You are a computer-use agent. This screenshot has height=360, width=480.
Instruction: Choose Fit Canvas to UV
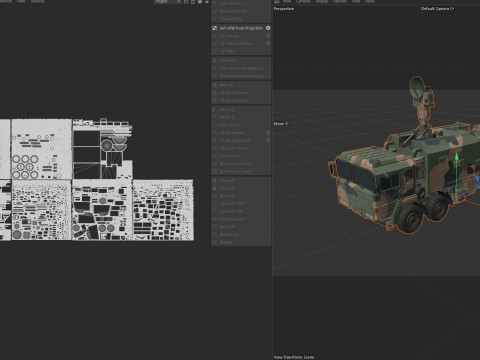(241, 100)
